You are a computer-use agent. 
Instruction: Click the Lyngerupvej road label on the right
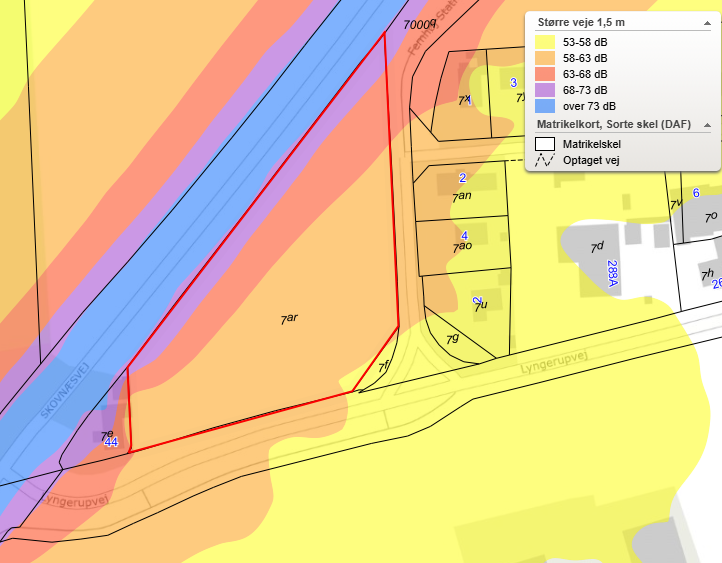click(x=549, y=368)
